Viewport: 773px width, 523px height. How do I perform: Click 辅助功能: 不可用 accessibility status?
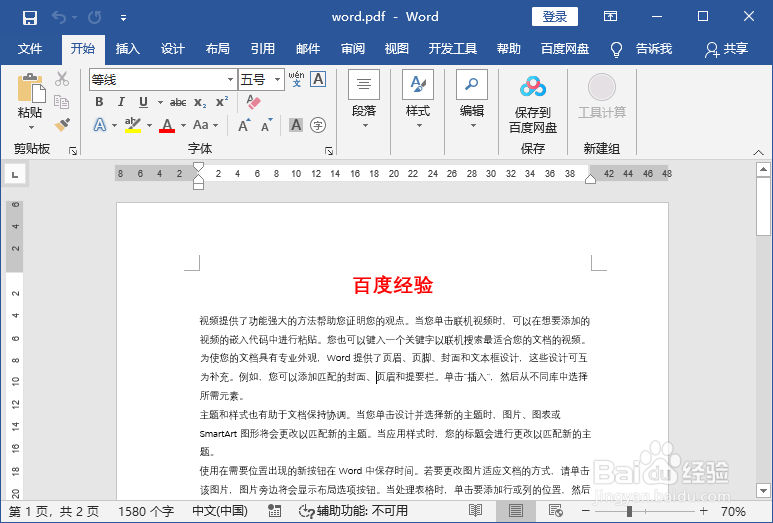[353, 511]
